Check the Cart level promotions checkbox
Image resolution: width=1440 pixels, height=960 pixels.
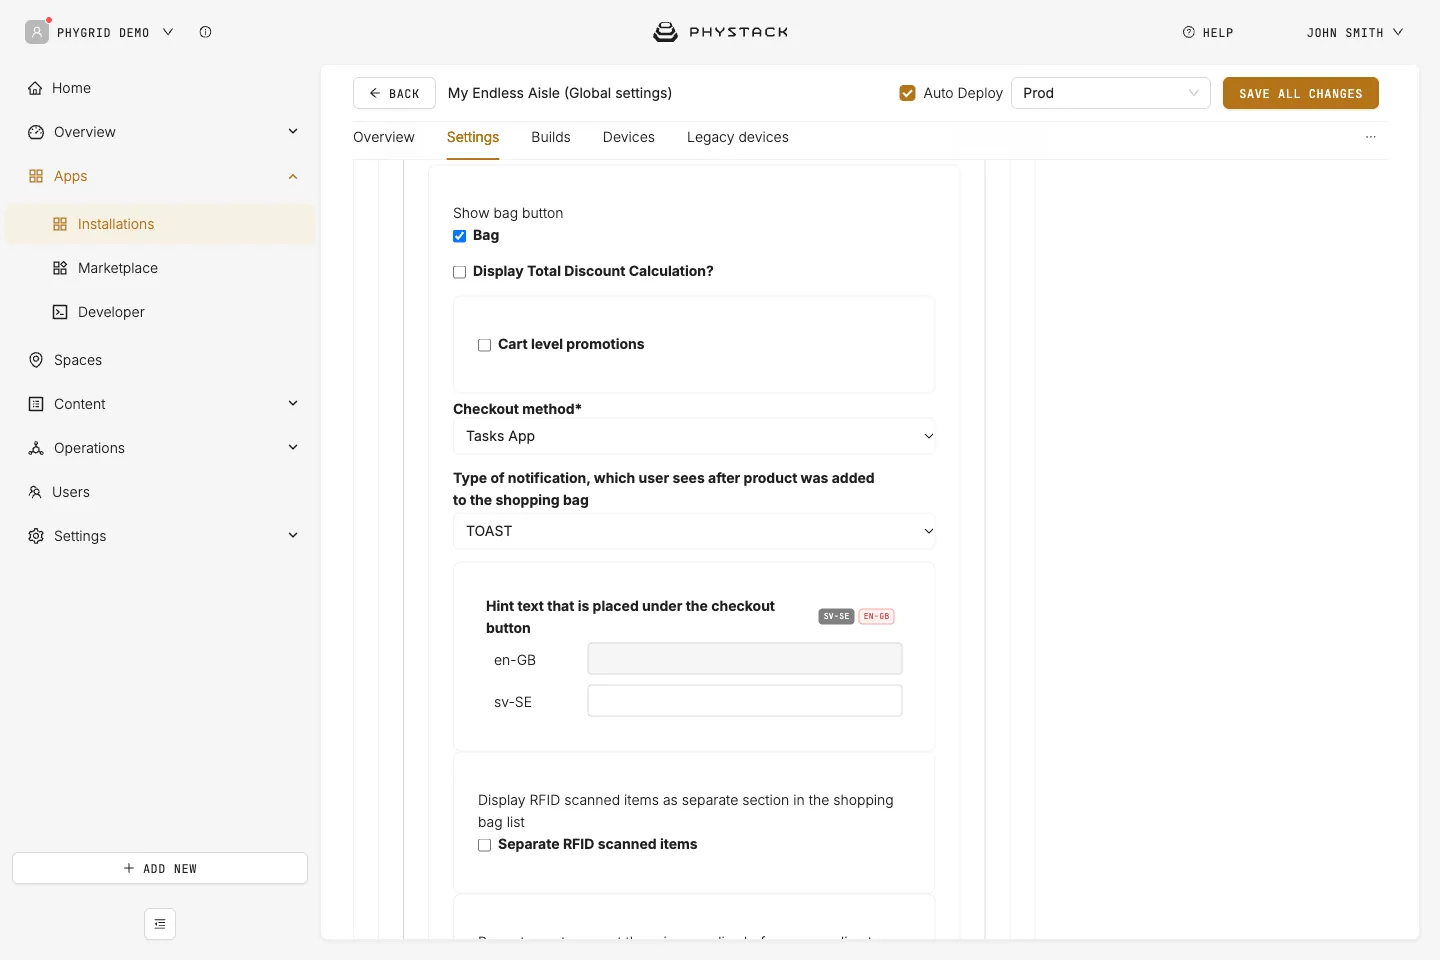pos(485,345)
